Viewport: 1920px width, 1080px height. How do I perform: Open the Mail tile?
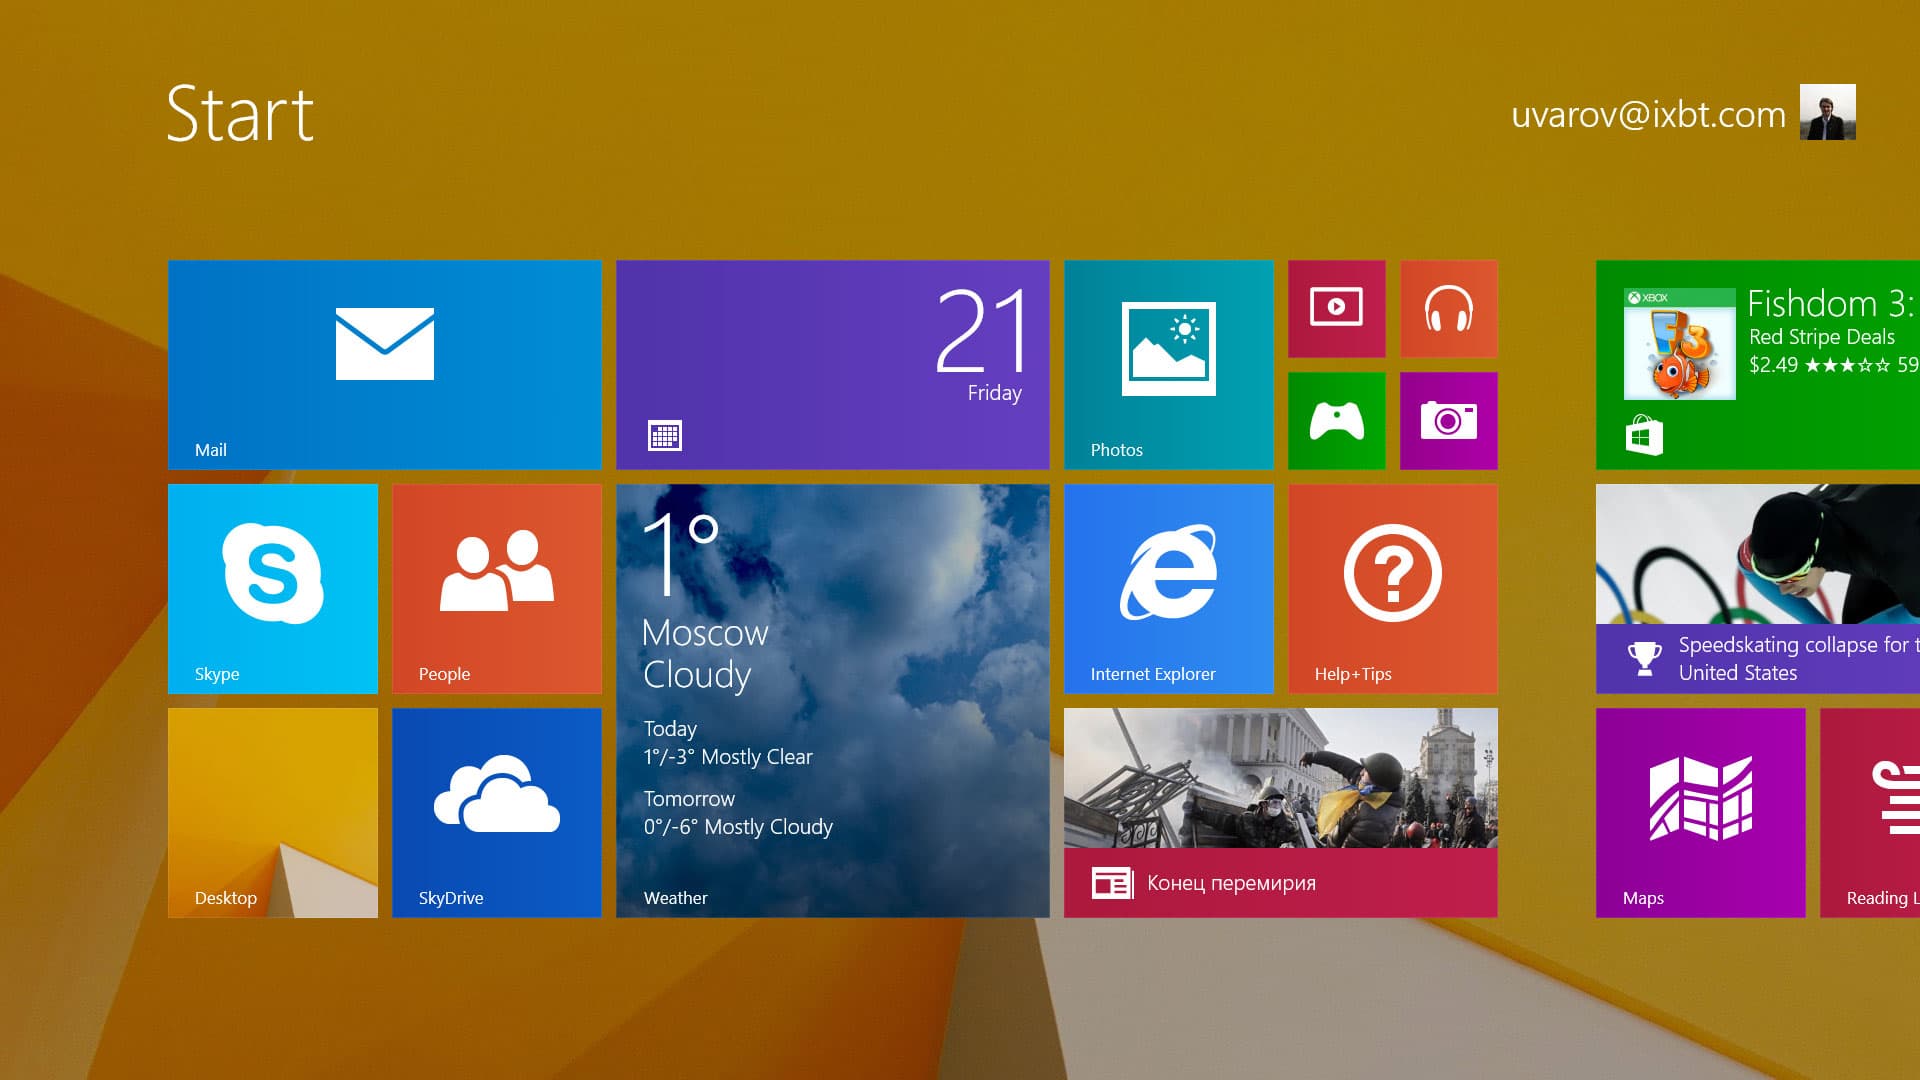click(x=384, y=364)
